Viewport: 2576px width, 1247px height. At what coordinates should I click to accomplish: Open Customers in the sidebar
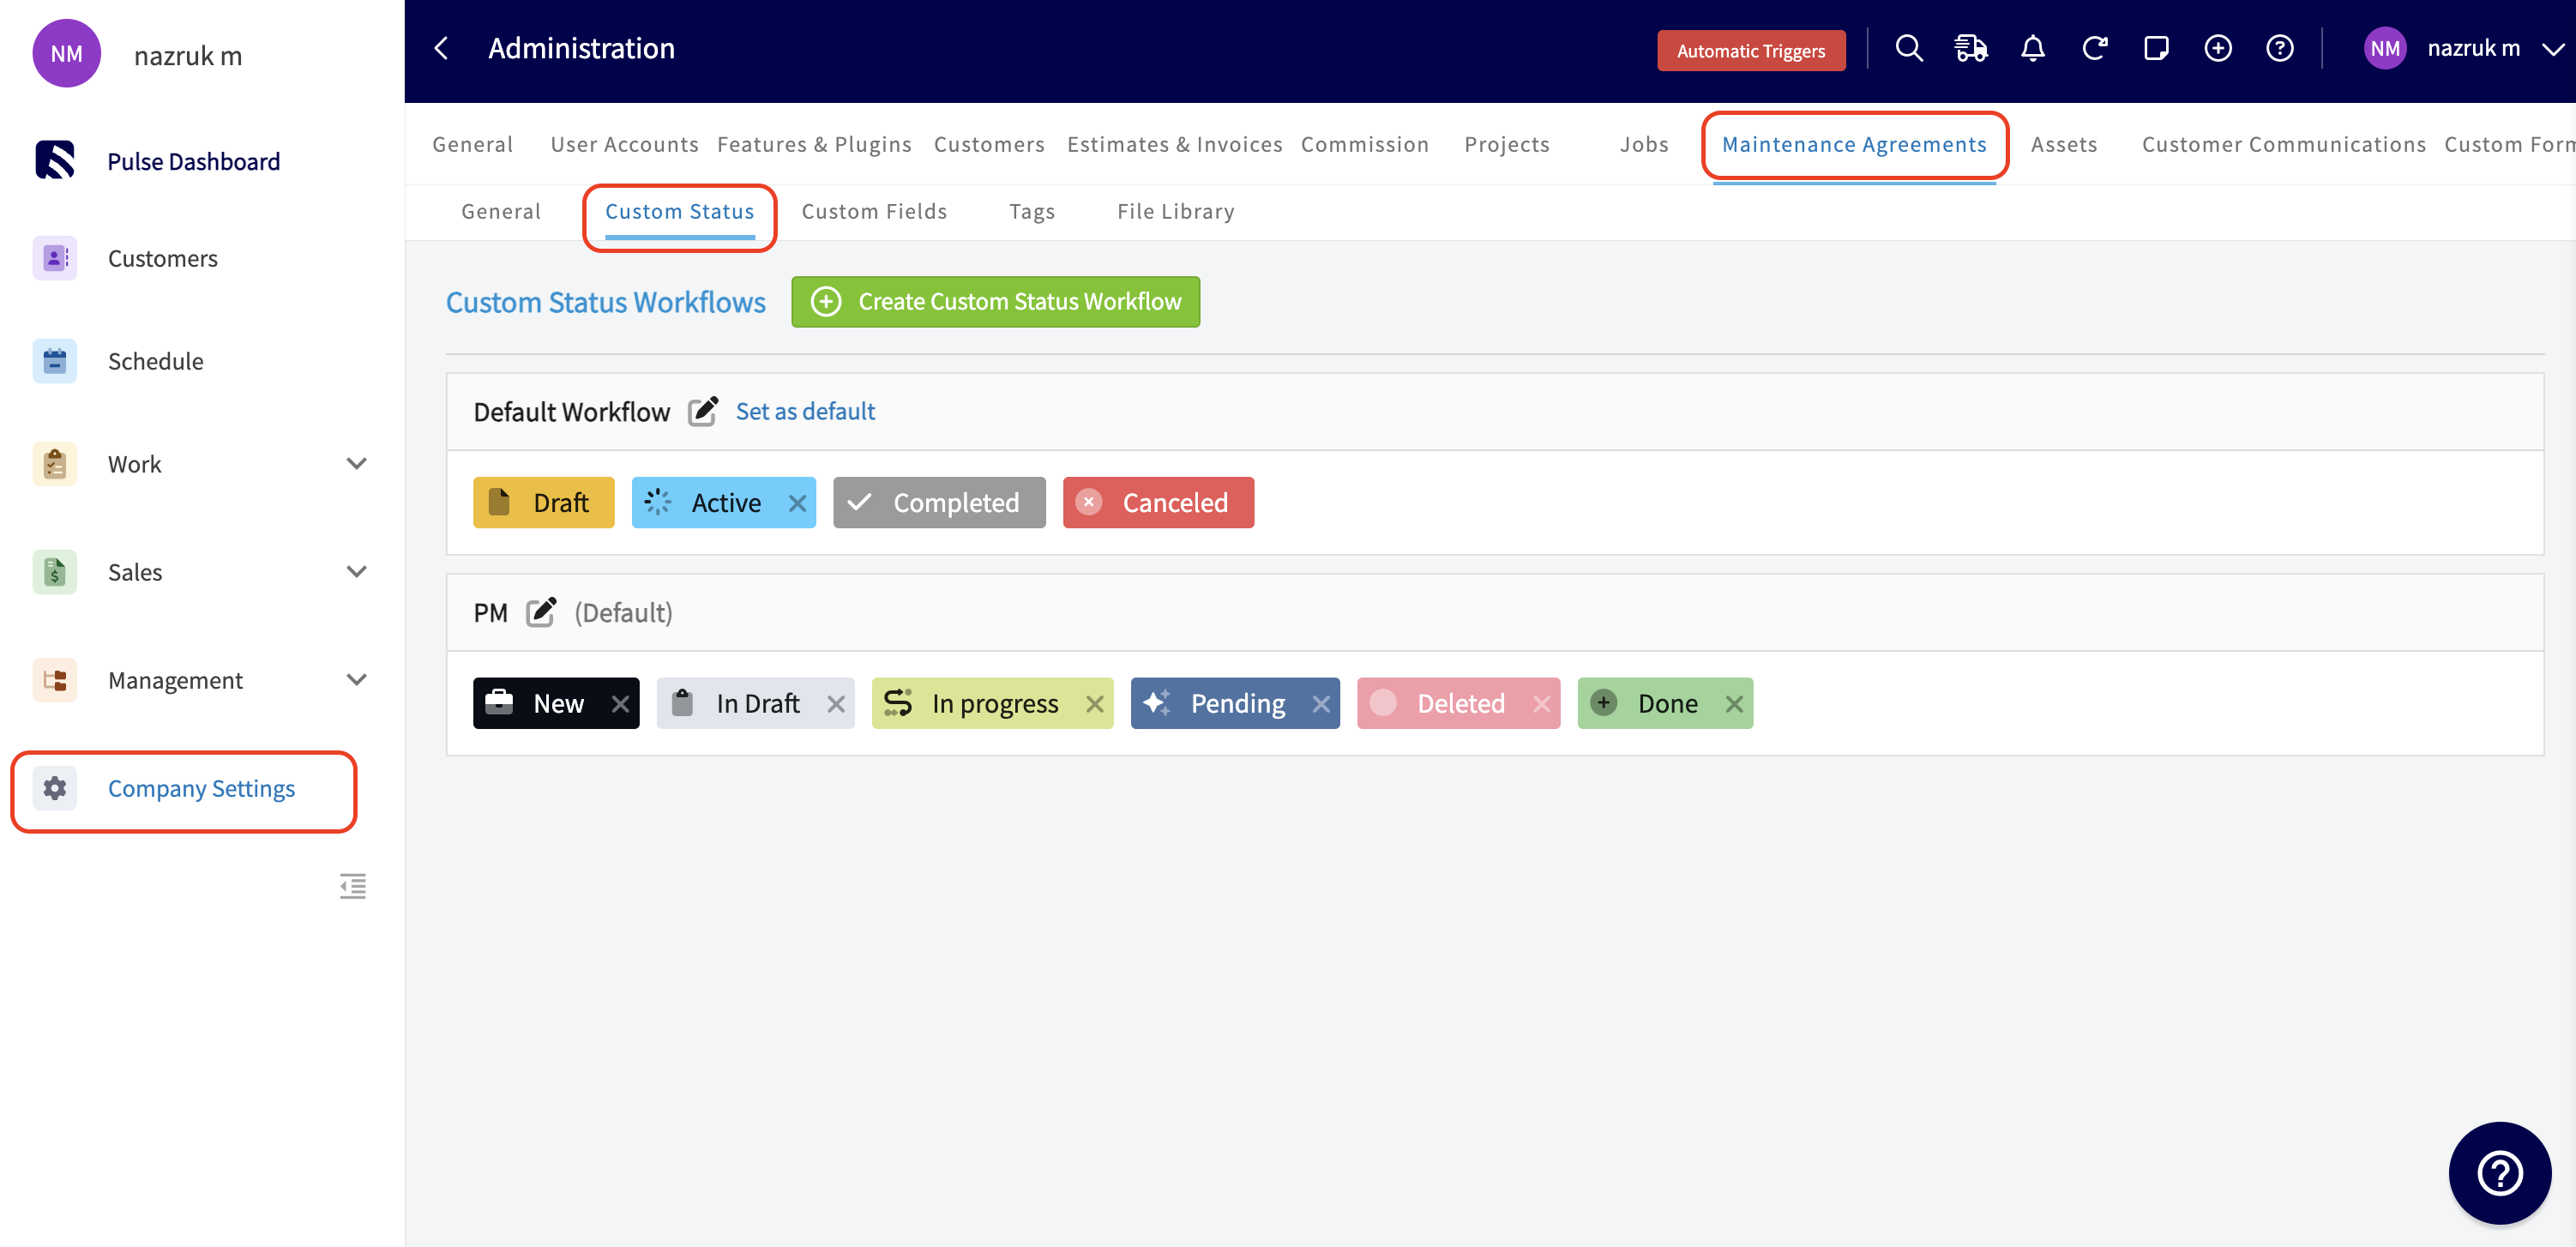[x=162, y=258]
